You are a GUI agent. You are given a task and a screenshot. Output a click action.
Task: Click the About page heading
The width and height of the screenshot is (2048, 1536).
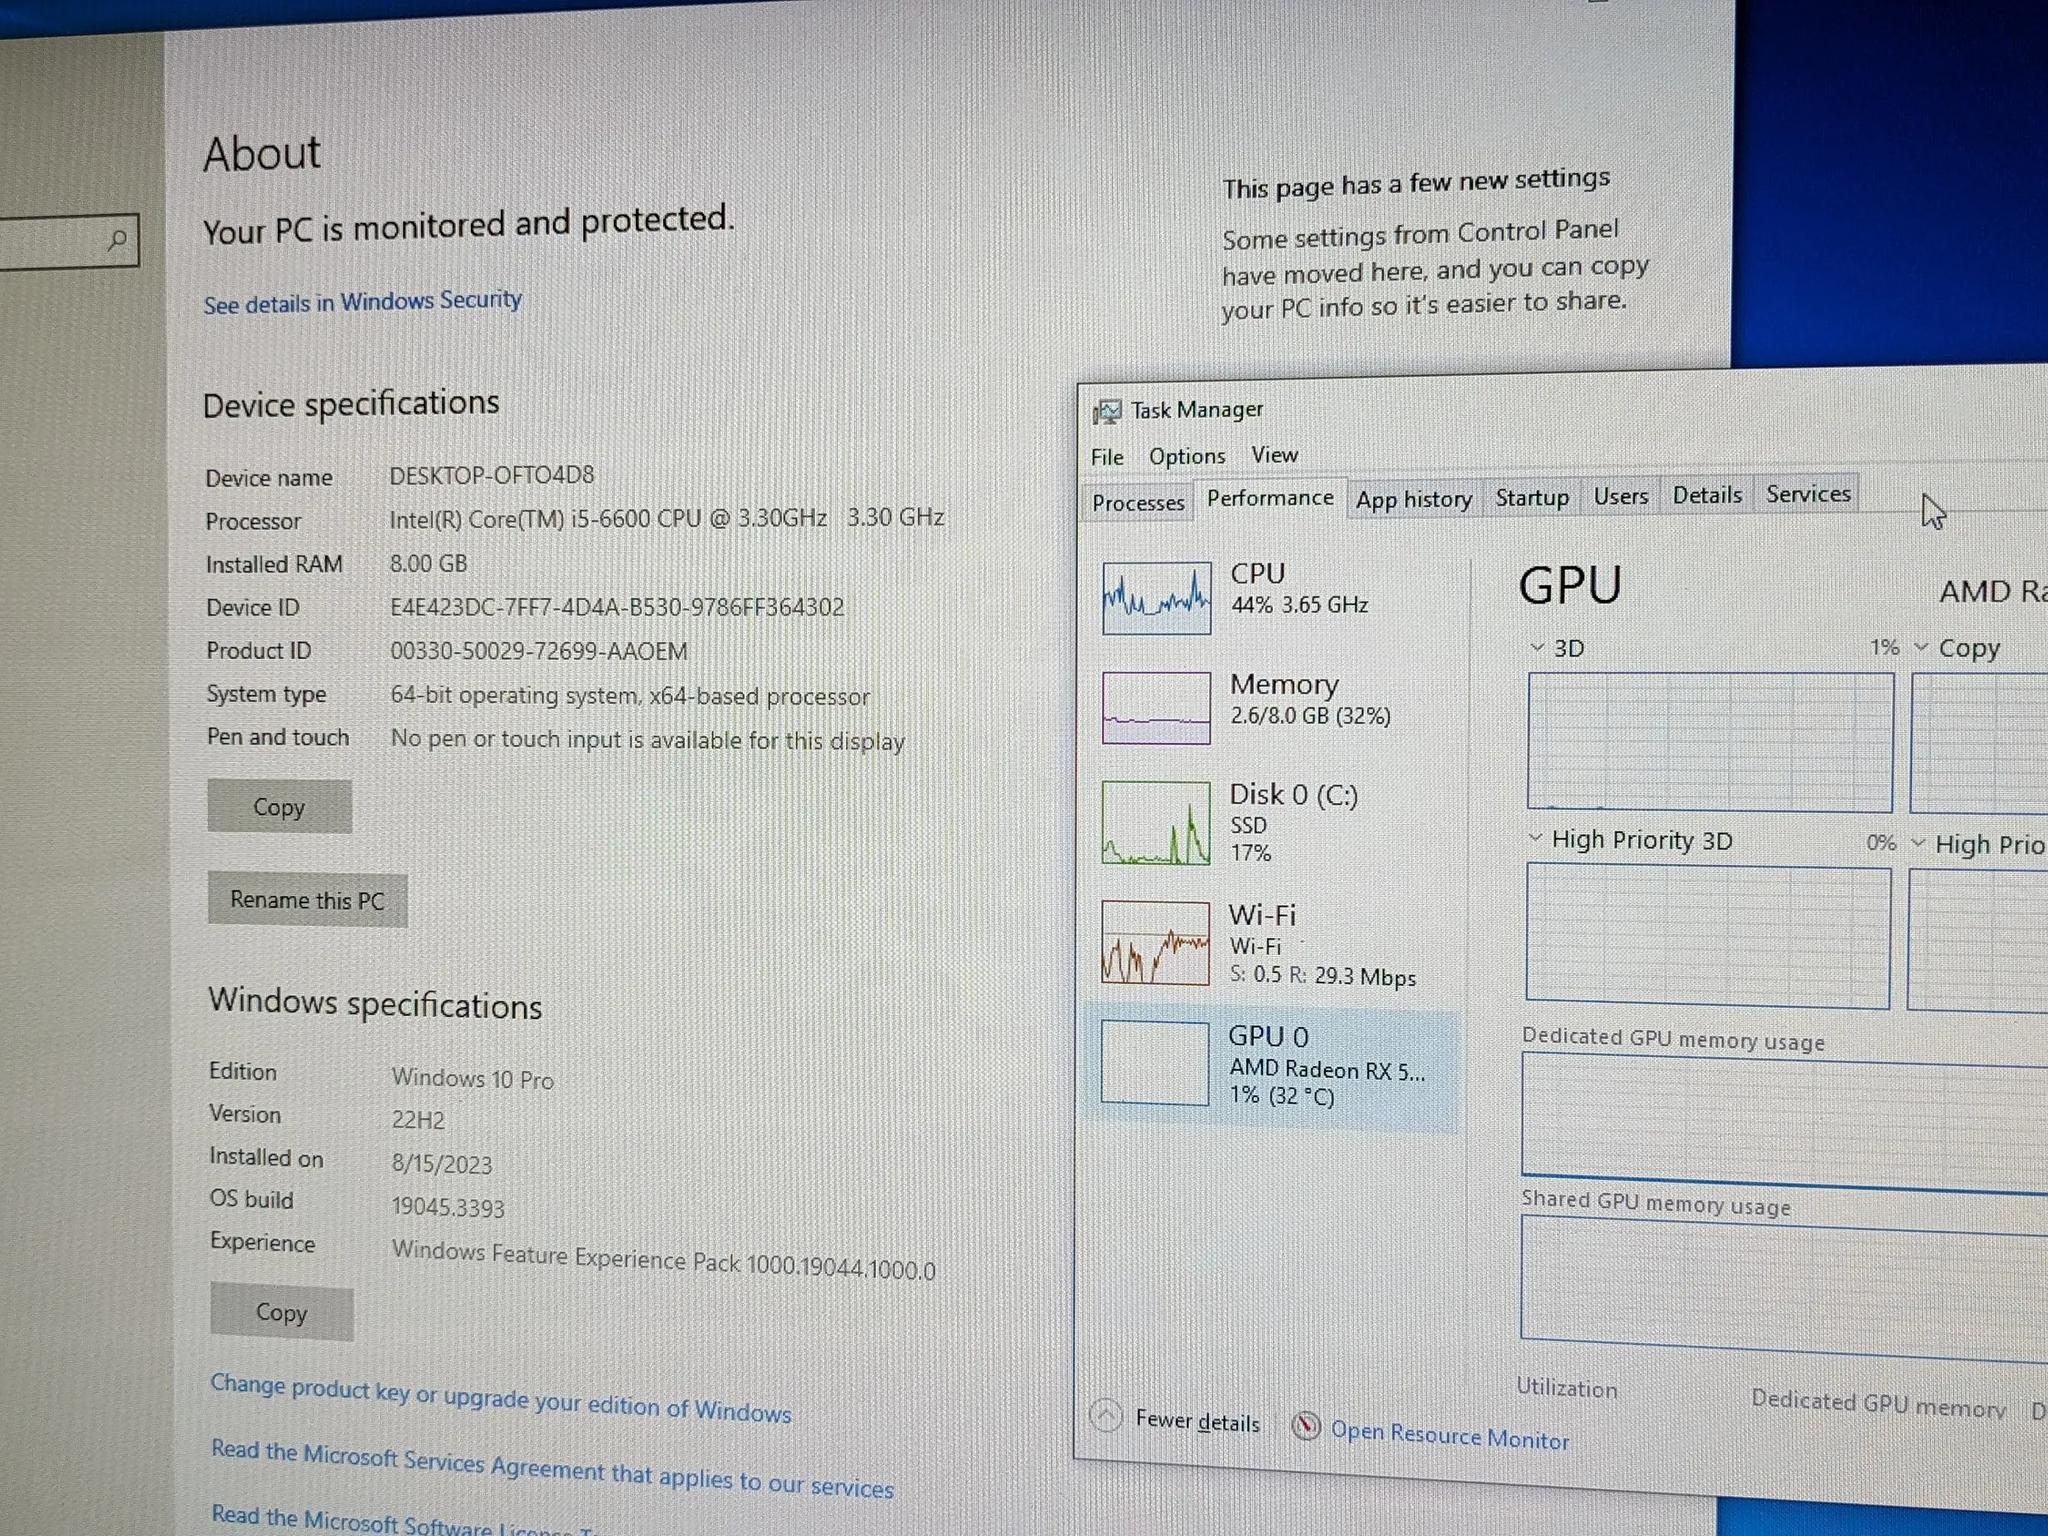click(x=262, y=154)
